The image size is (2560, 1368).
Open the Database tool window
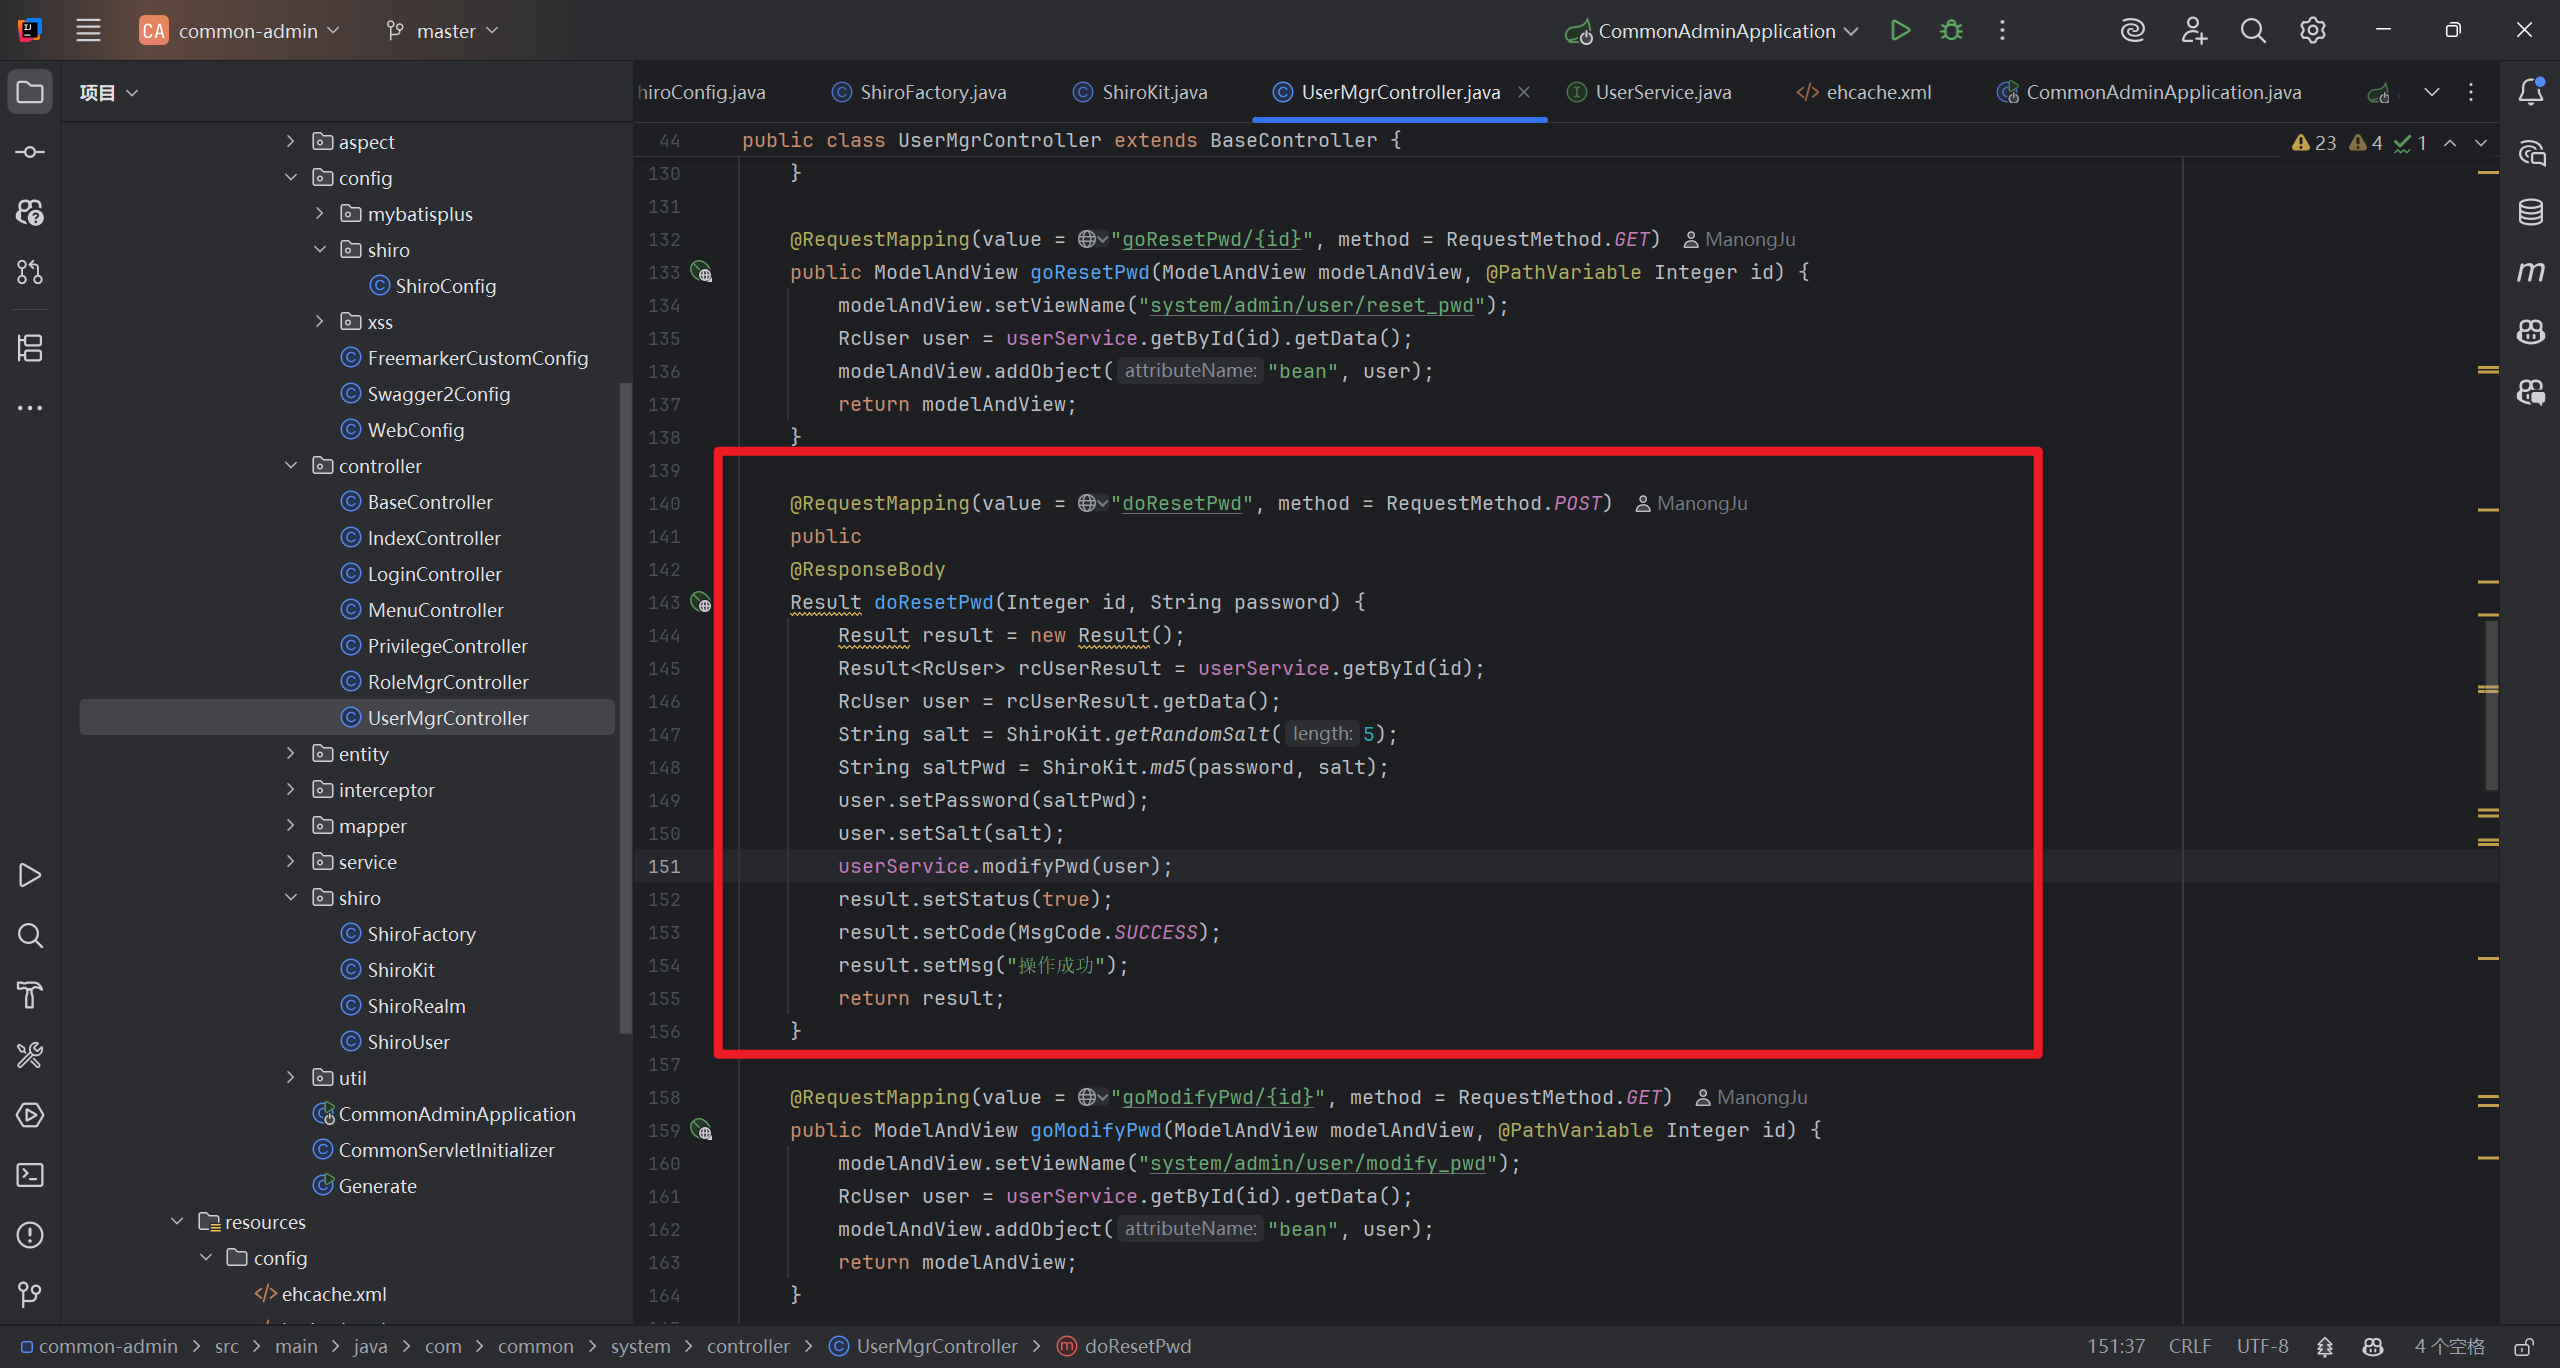pos(2531,212)
